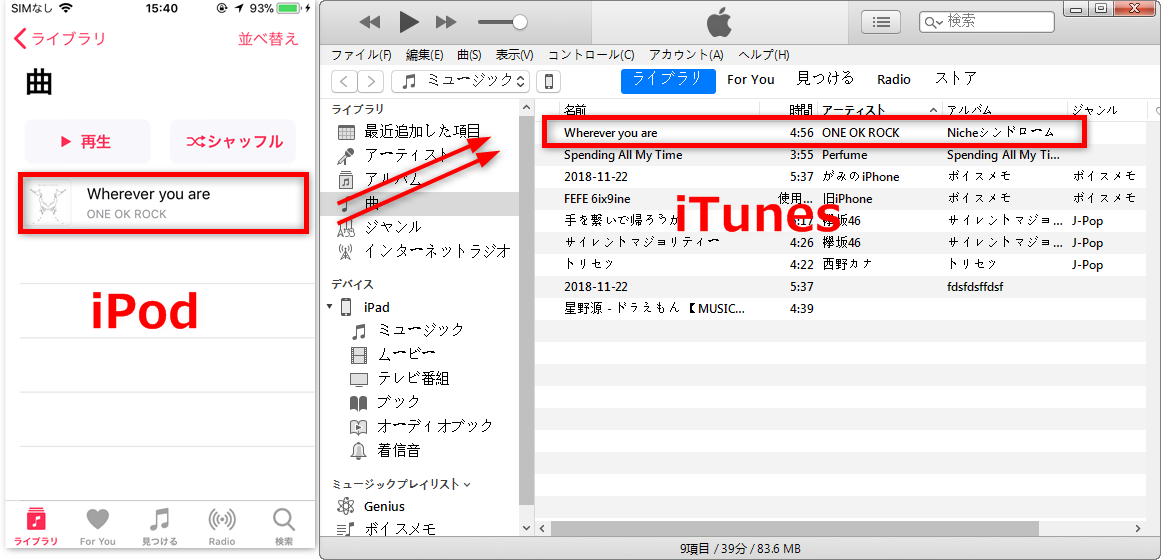Tap Radio icon on iPod tab bar
The image size is (1161, 560).
(x=222, y=518)
